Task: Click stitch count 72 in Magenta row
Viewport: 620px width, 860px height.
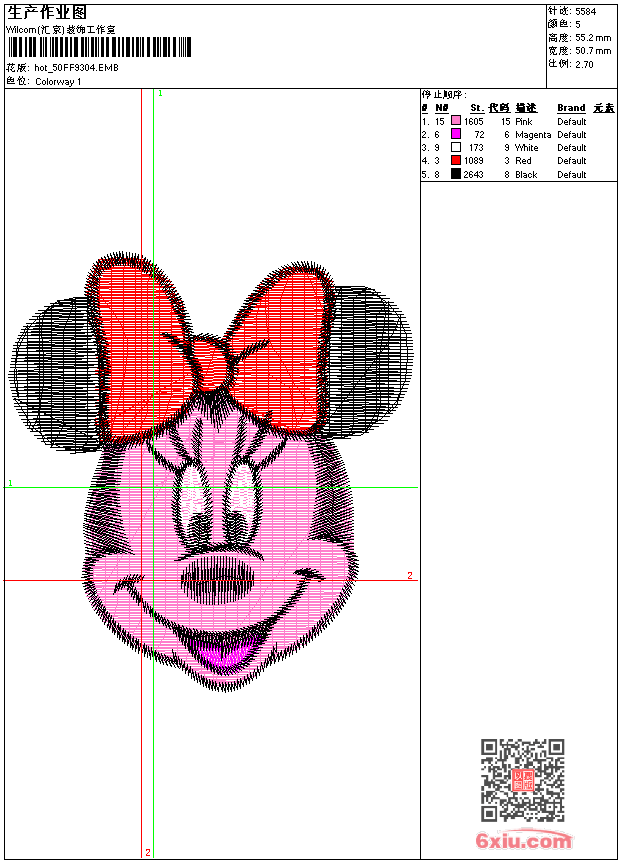Action: 480,134
